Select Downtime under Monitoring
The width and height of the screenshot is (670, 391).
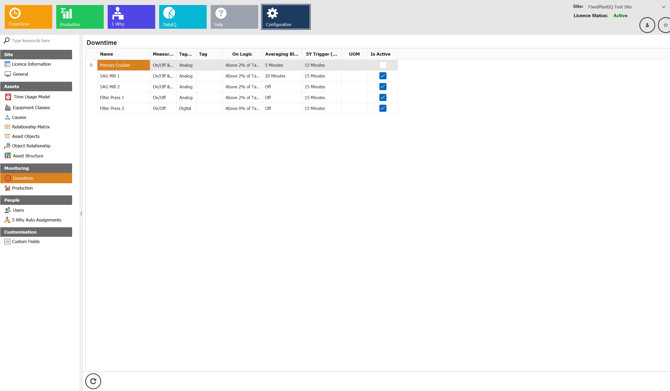36,178
